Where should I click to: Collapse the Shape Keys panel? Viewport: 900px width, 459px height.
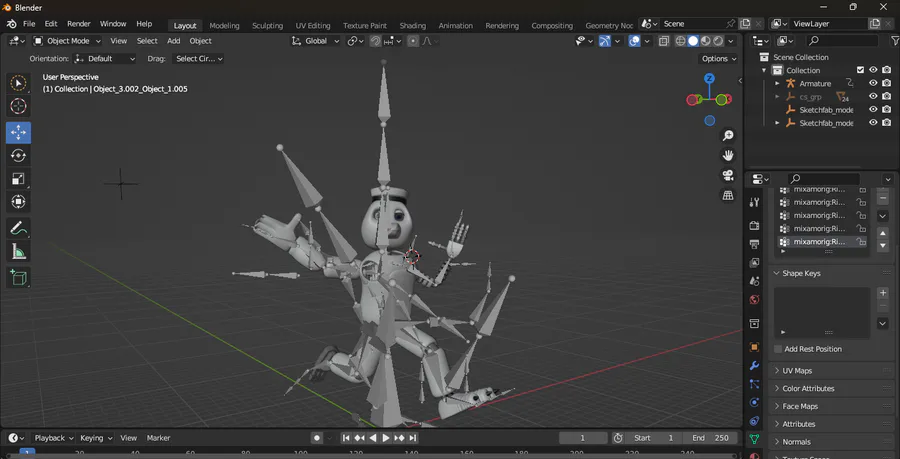click(801, 273)
